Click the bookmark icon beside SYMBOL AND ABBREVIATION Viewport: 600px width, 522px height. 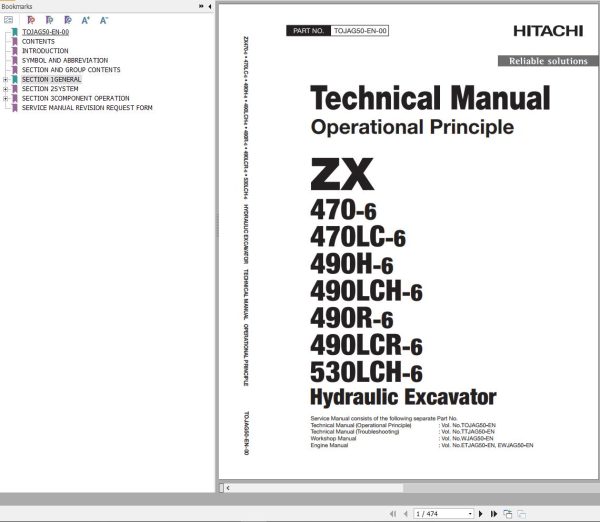[x=15, y=60]
